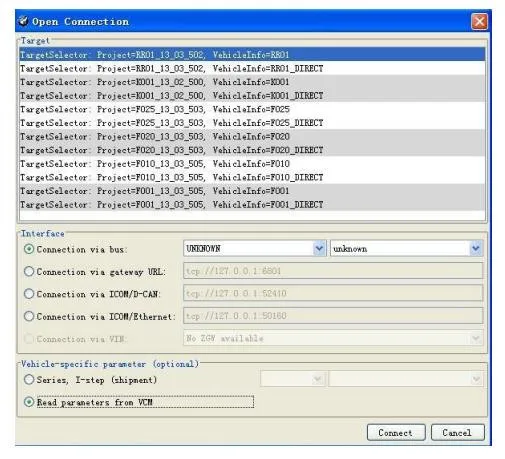Viewport: 505px width, 459px height.
Task: Choose target F010_13_03_505 VehicleInfo=F010_DIRECT
Action: [252, 177]
